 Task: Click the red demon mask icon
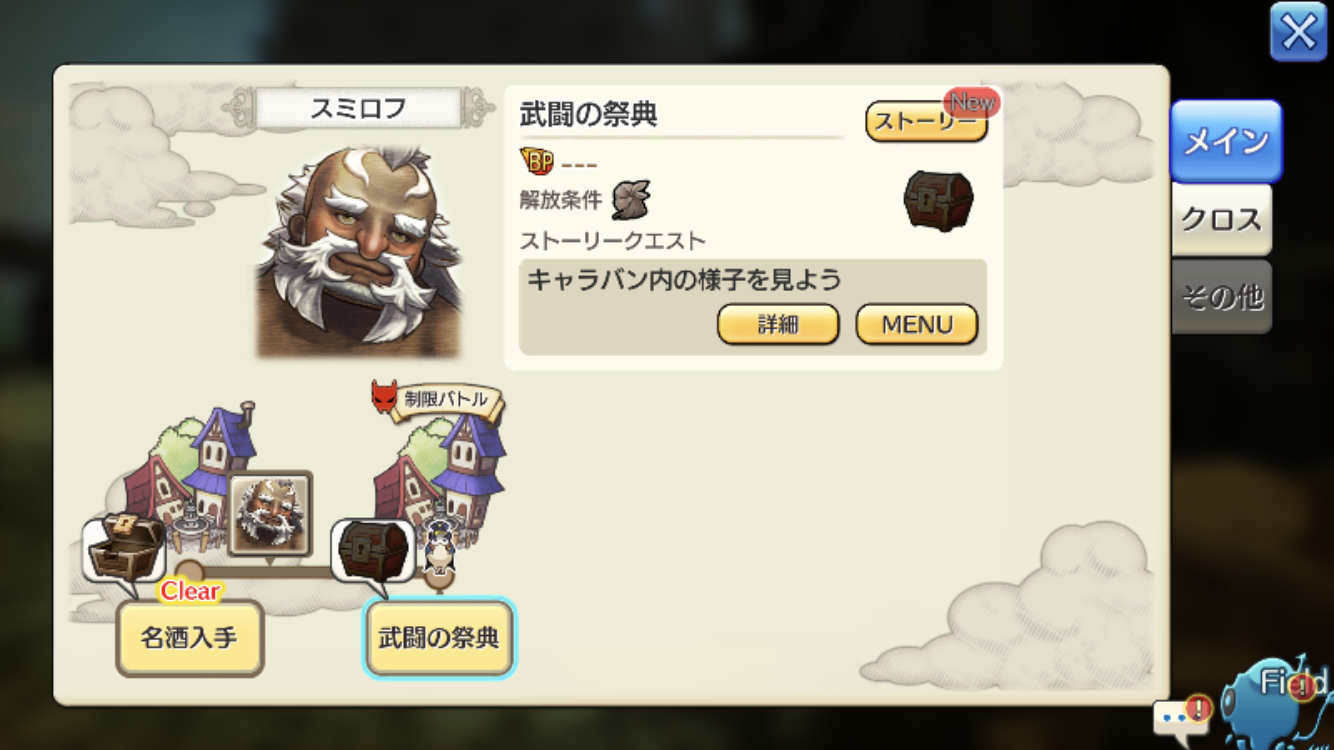click(384, 396)
